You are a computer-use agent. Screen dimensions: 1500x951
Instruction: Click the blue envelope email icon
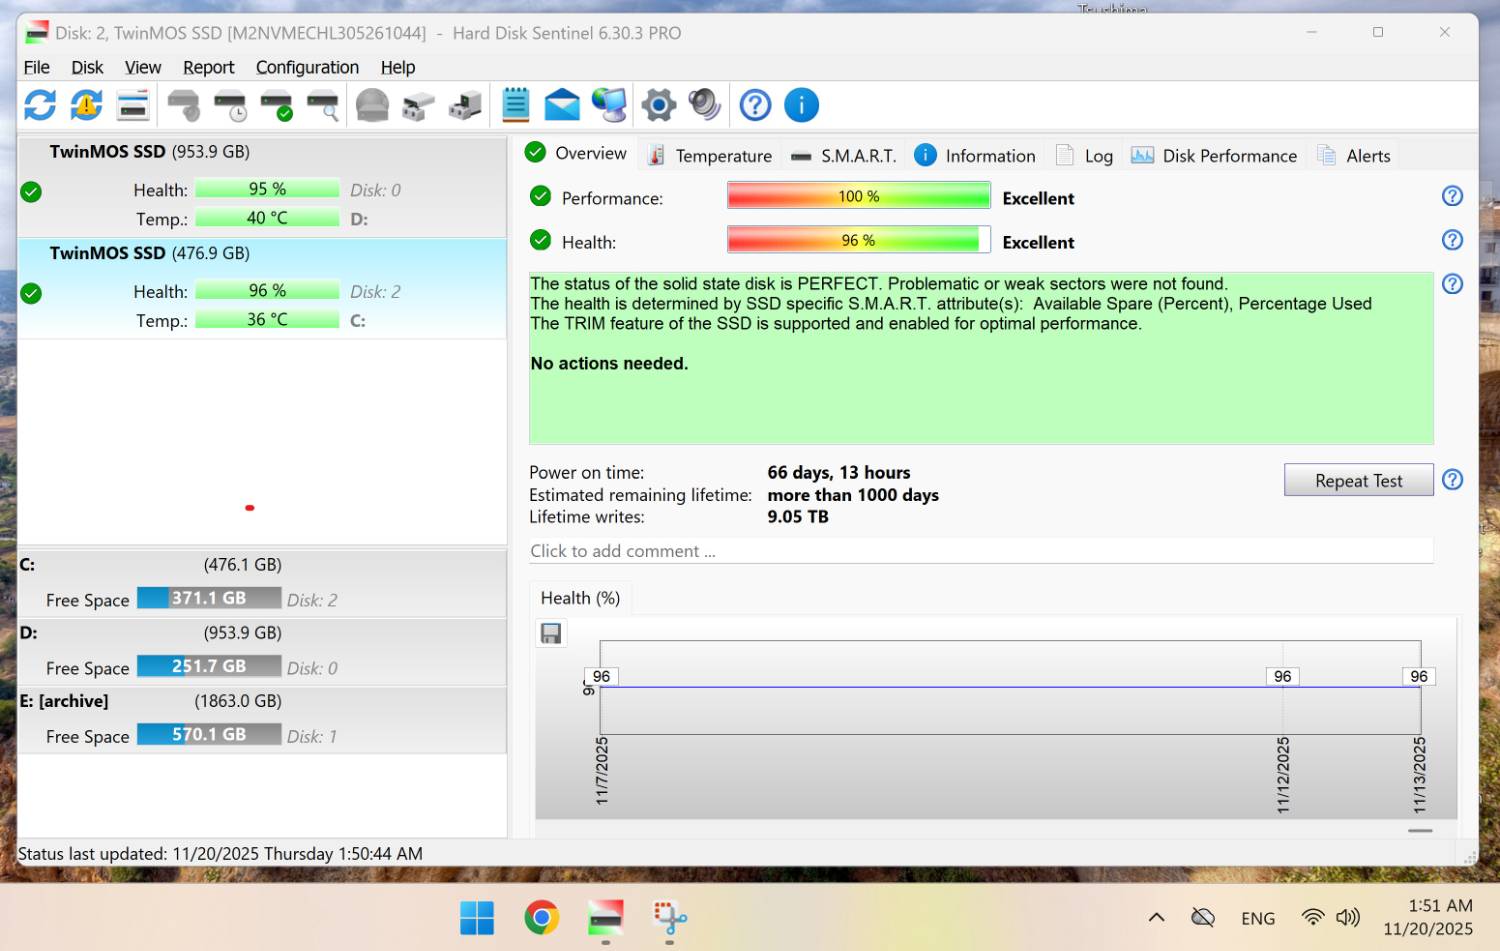pos(562,105)
